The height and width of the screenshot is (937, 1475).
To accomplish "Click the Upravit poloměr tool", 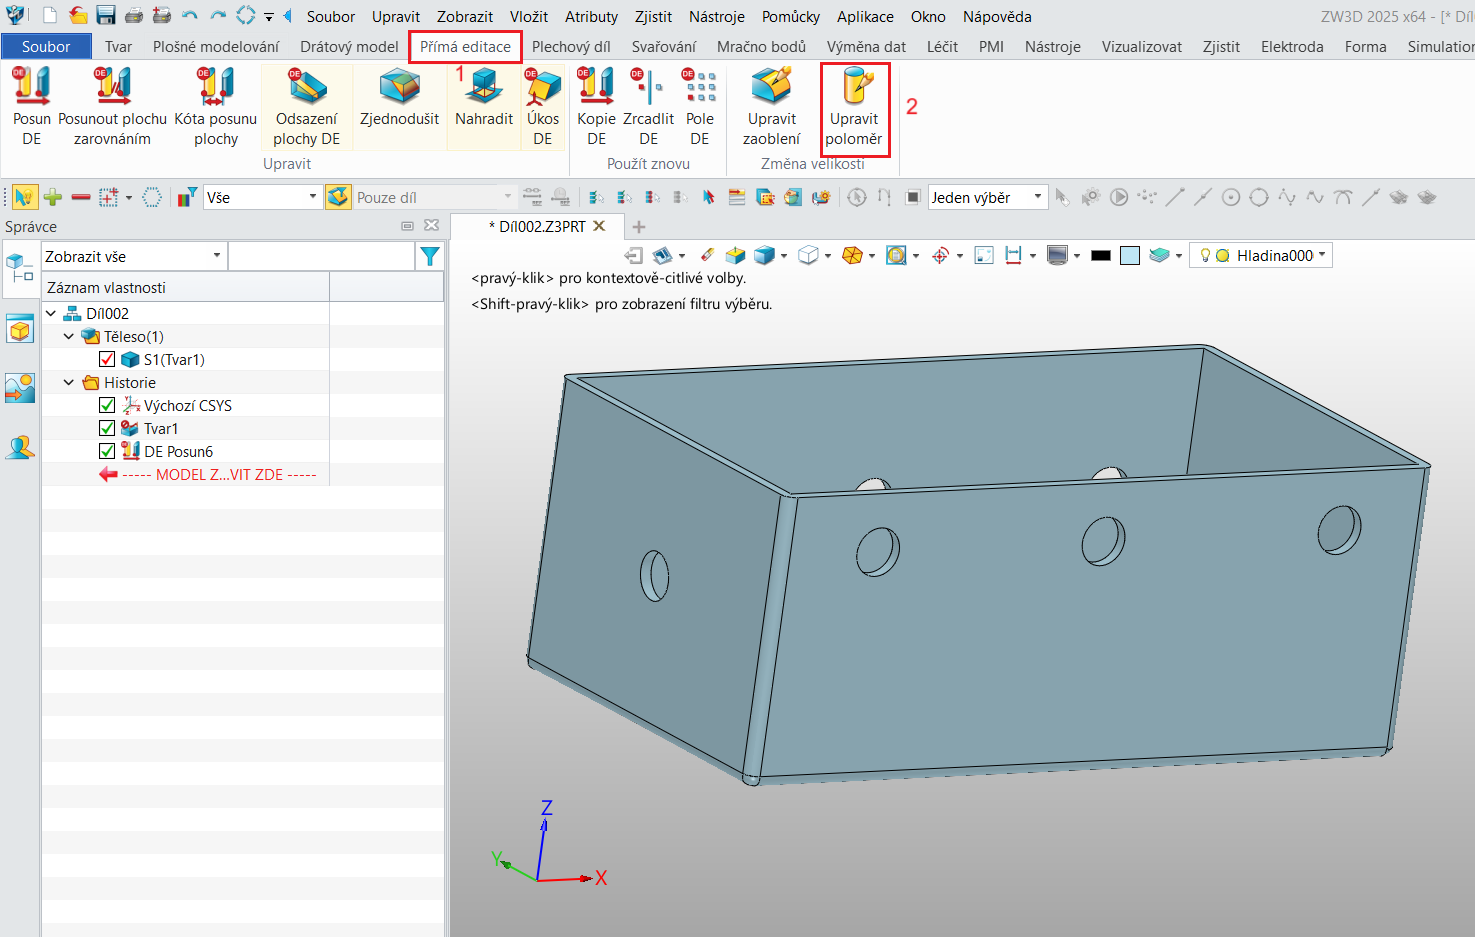I will click(x=854, y=107).
